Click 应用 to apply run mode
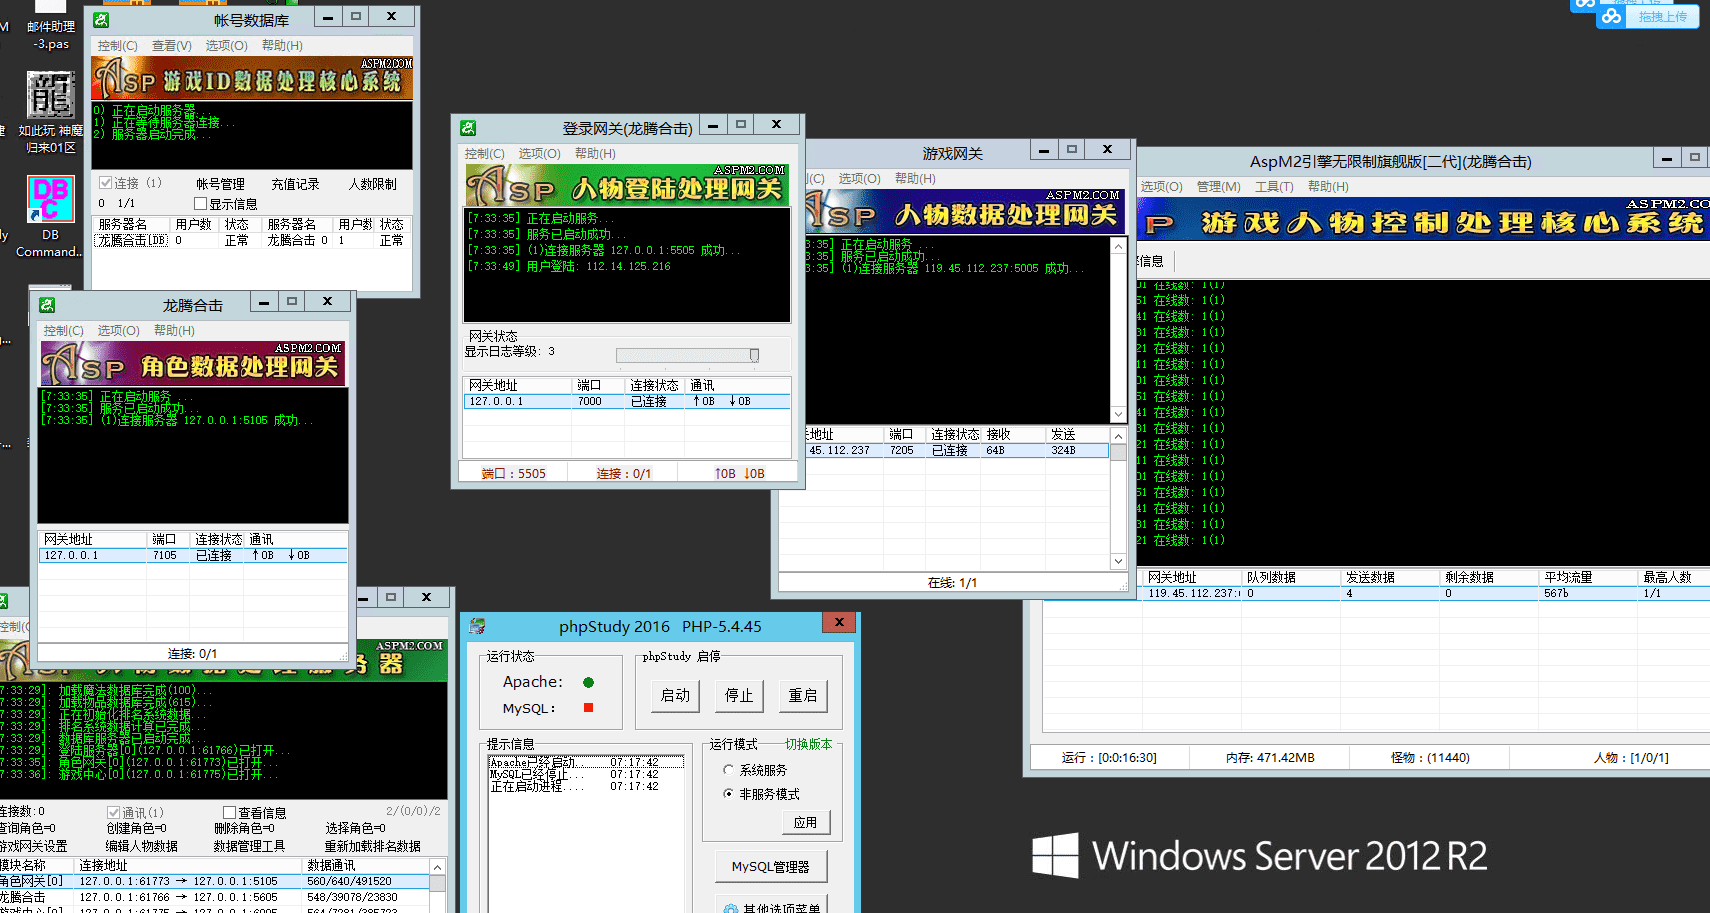Image resolution: width=1710 pixels, height=913 pixels. pyautogui.click(x=805, y=822)
